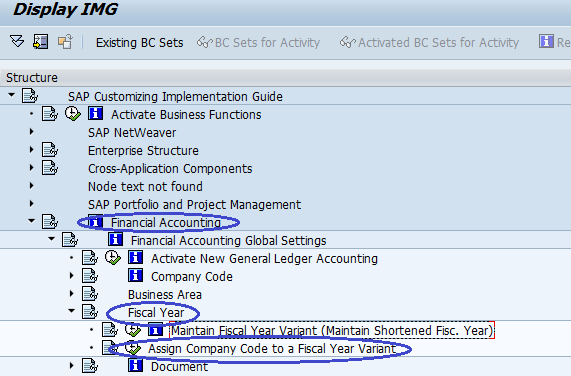Click info icon beside Financial Accounting

tap(95, 222)
